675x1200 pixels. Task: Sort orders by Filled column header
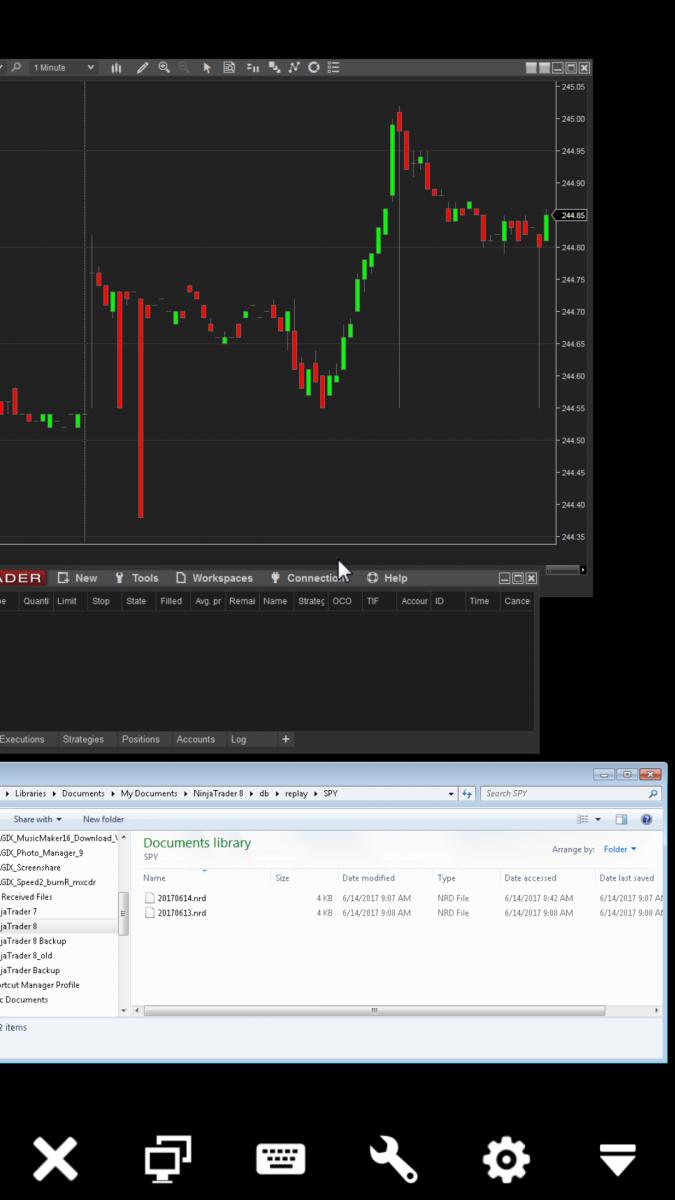click(172, 601)
